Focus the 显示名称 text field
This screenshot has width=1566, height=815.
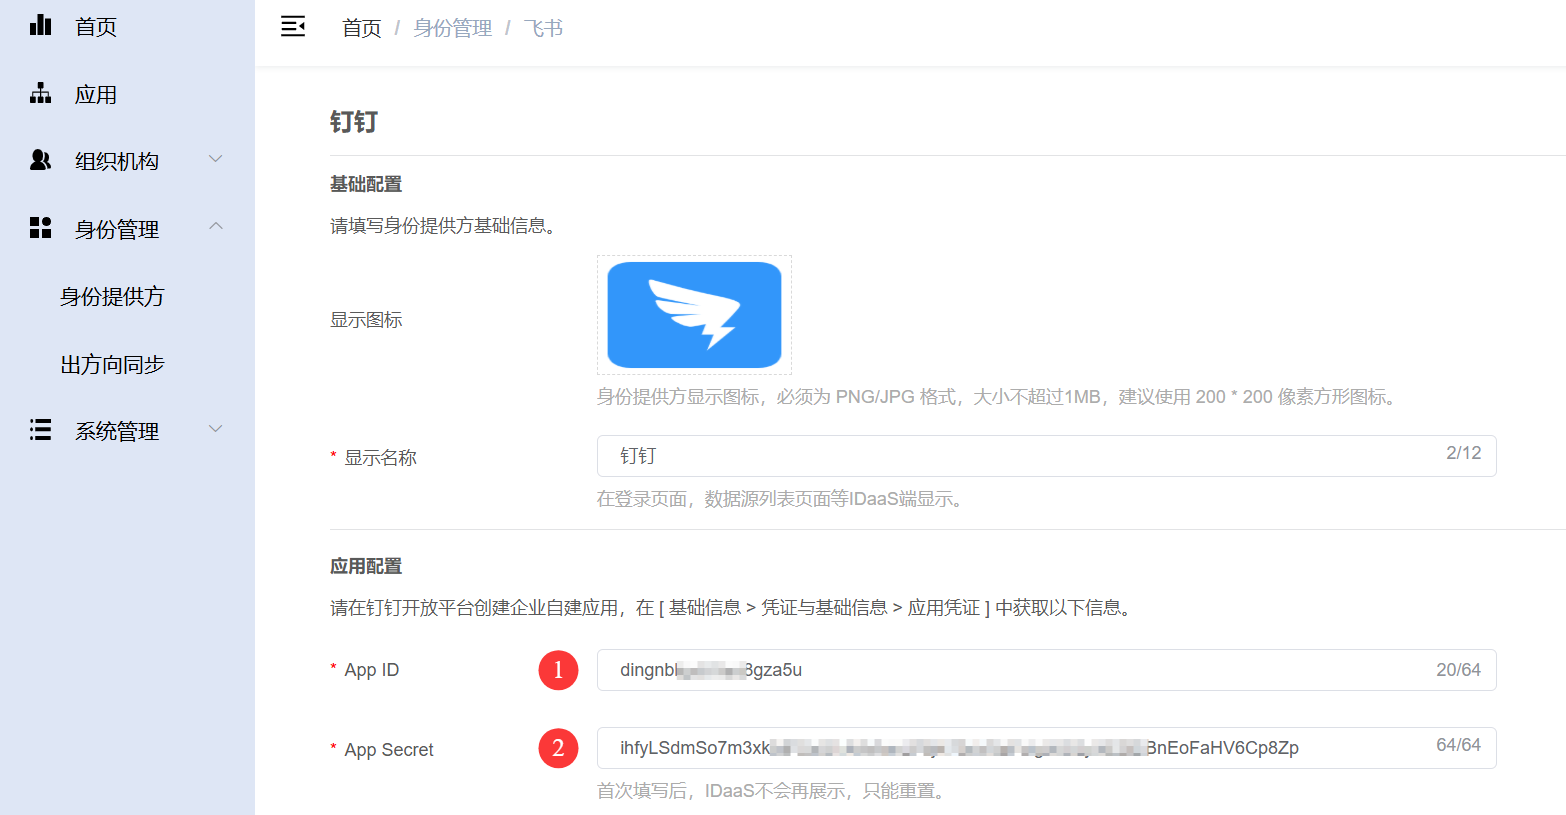(1020, 456)
